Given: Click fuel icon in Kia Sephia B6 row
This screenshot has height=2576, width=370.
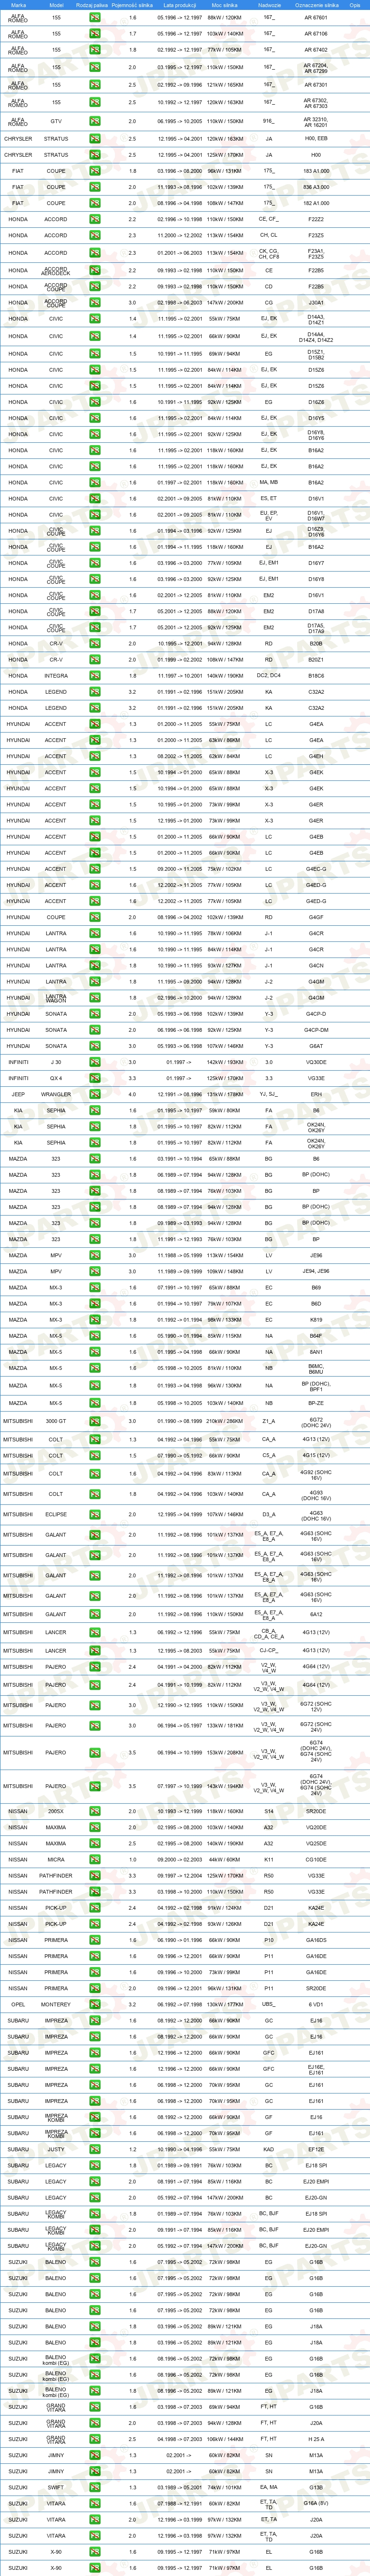Looking at the screenshot, I should click(95, 1110).
